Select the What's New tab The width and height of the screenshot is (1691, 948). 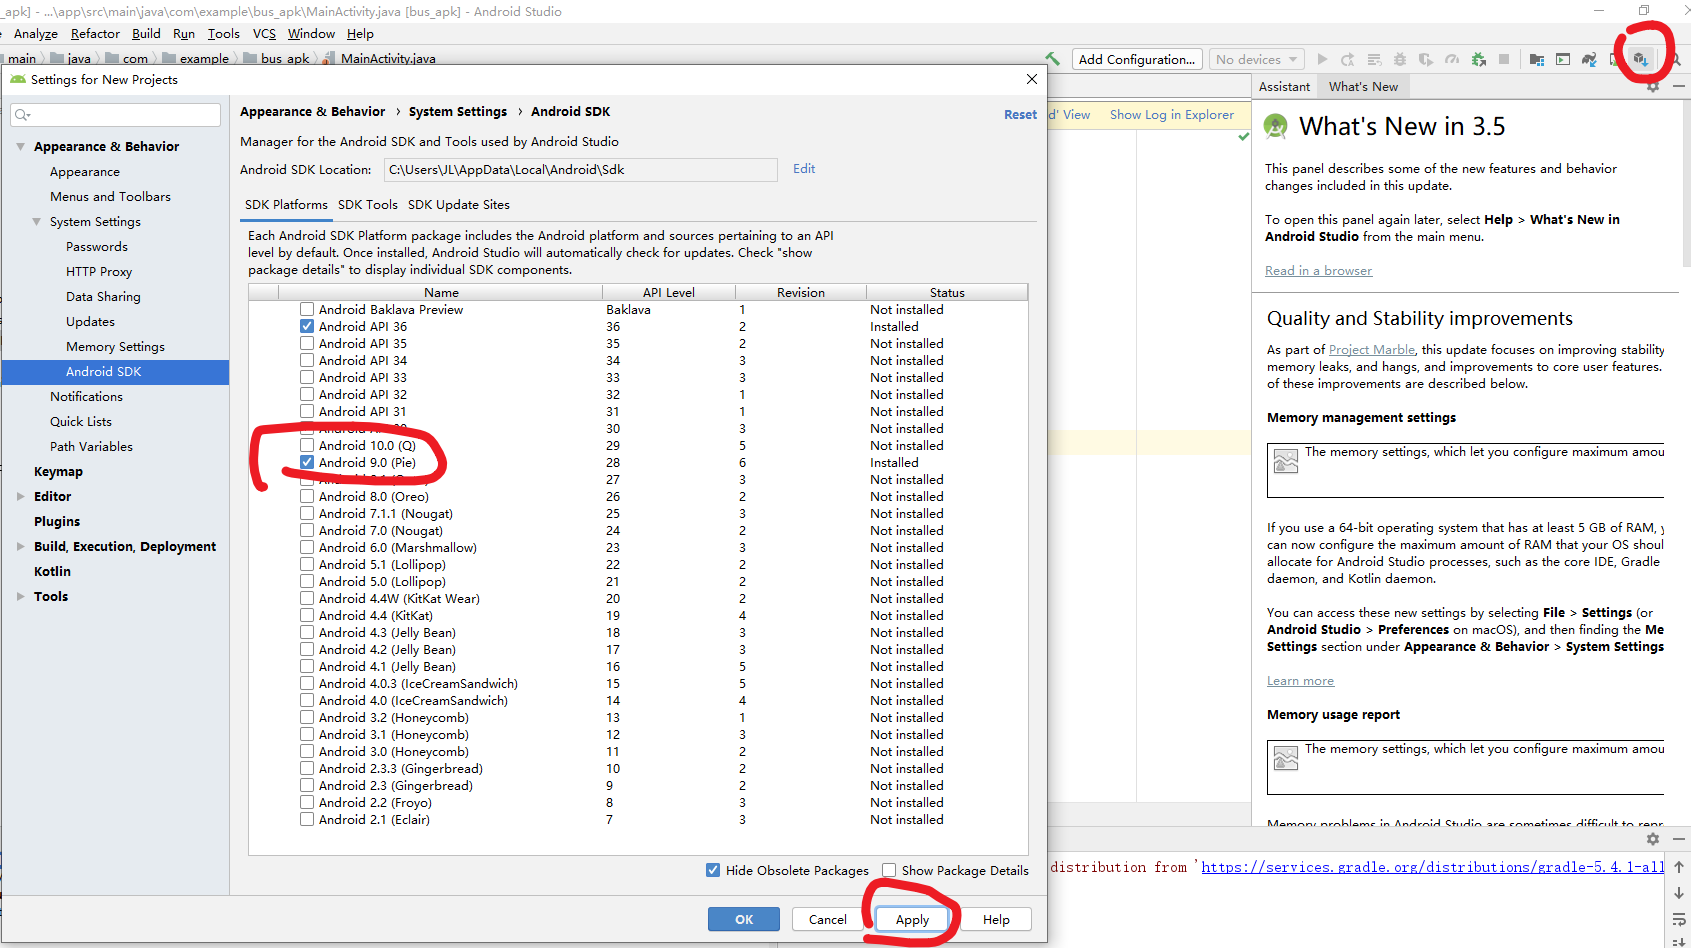pyautogui.click(x=1363, y=87)
